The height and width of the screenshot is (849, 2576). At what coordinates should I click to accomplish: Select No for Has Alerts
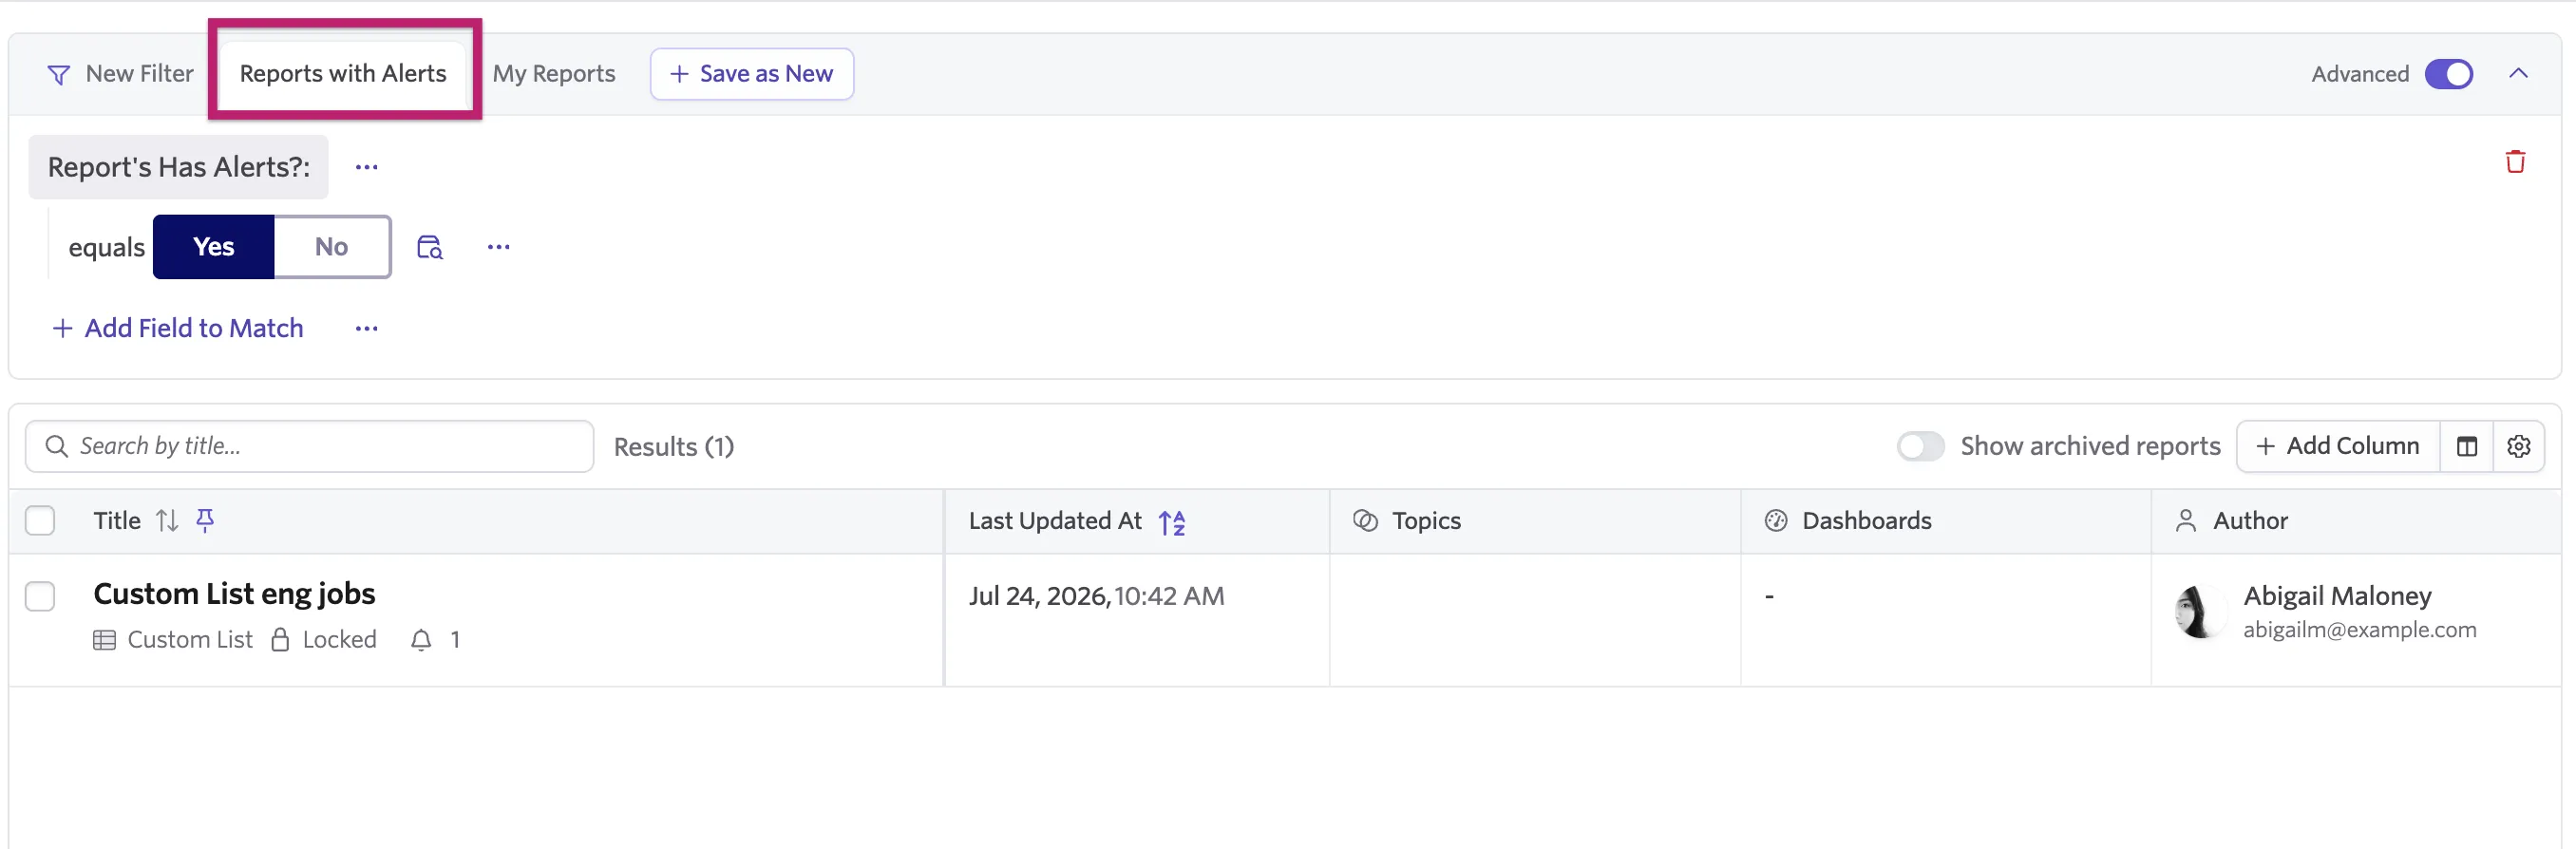point(332,247)
